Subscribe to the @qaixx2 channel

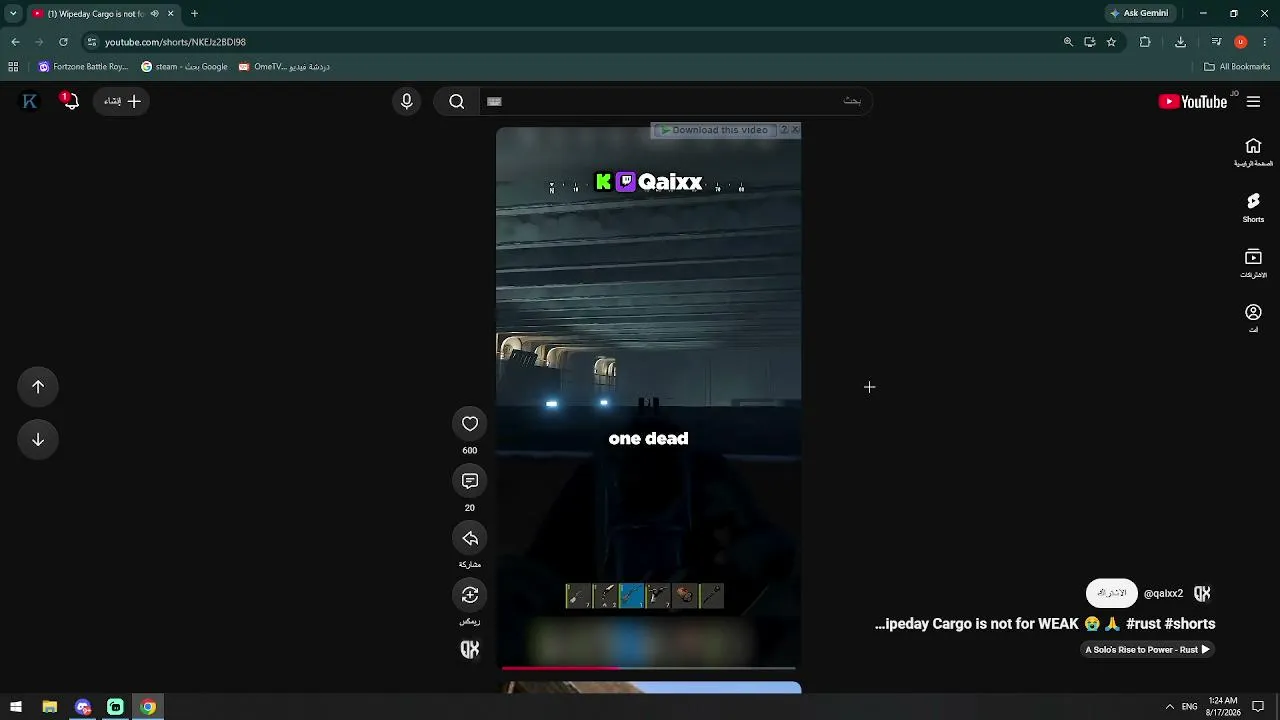coord(1111,593)
